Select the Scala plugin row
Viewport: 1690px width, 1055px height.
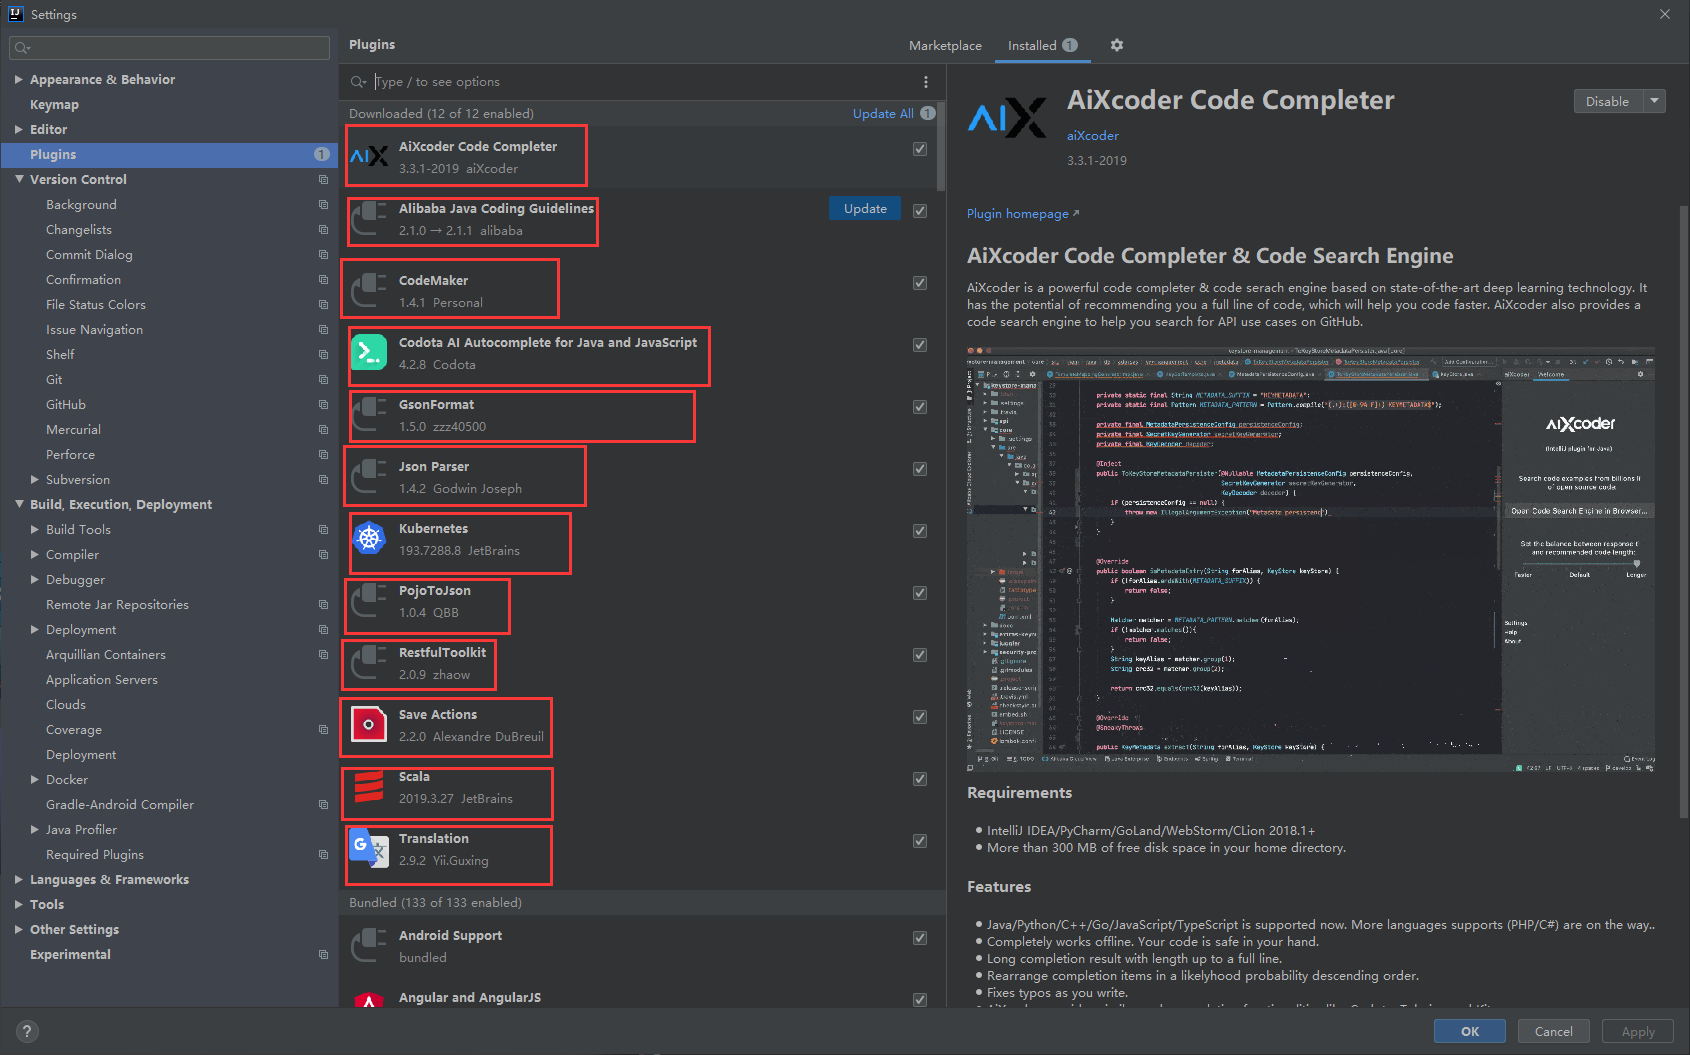click(642, 787)
